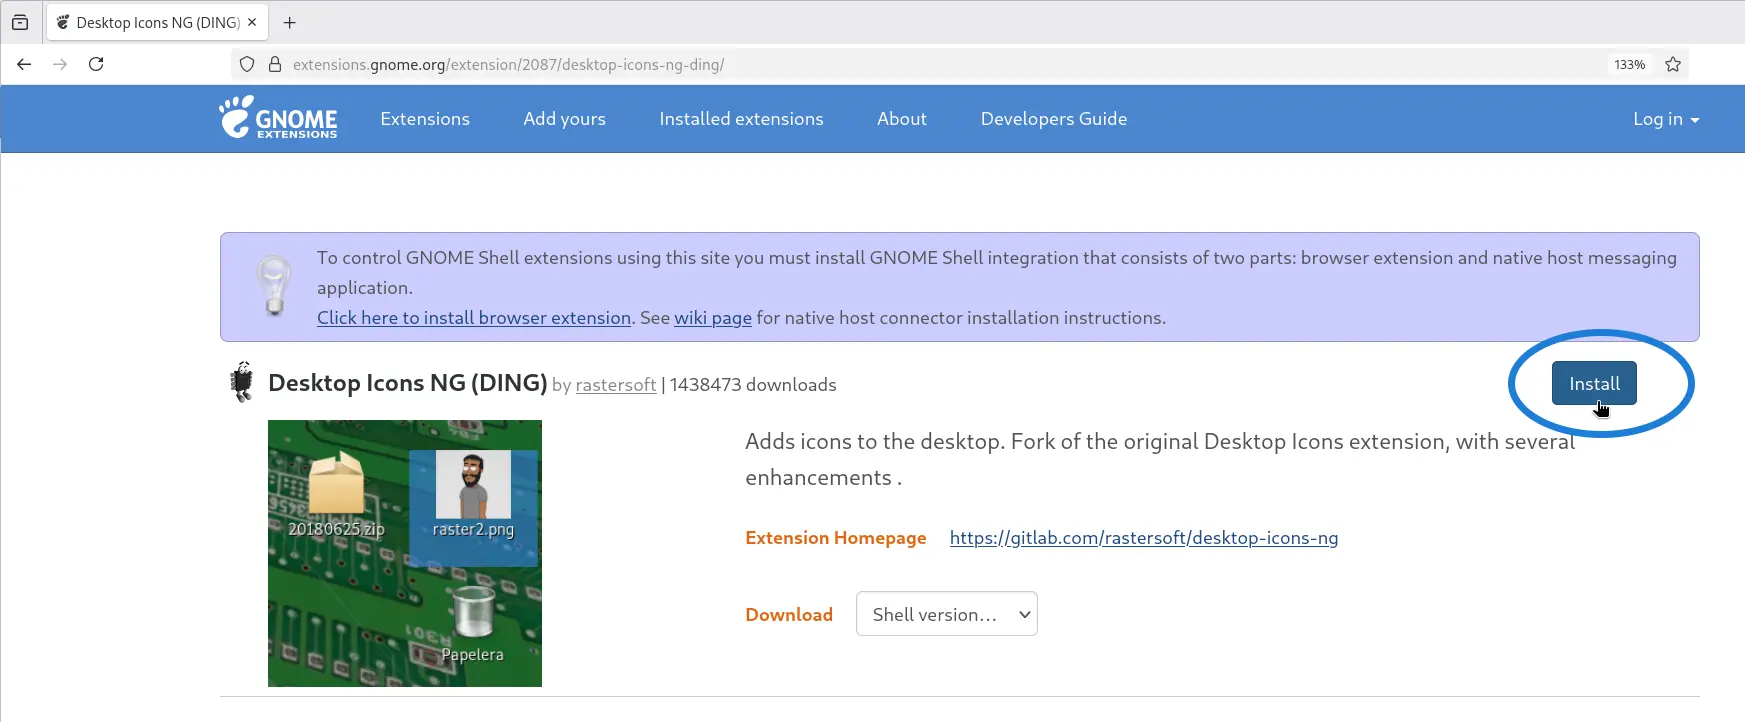Click the extension screenshot thumbnail
Image resolution: width=1745 pixels, height=722 pixels.
tap(405, 553)
